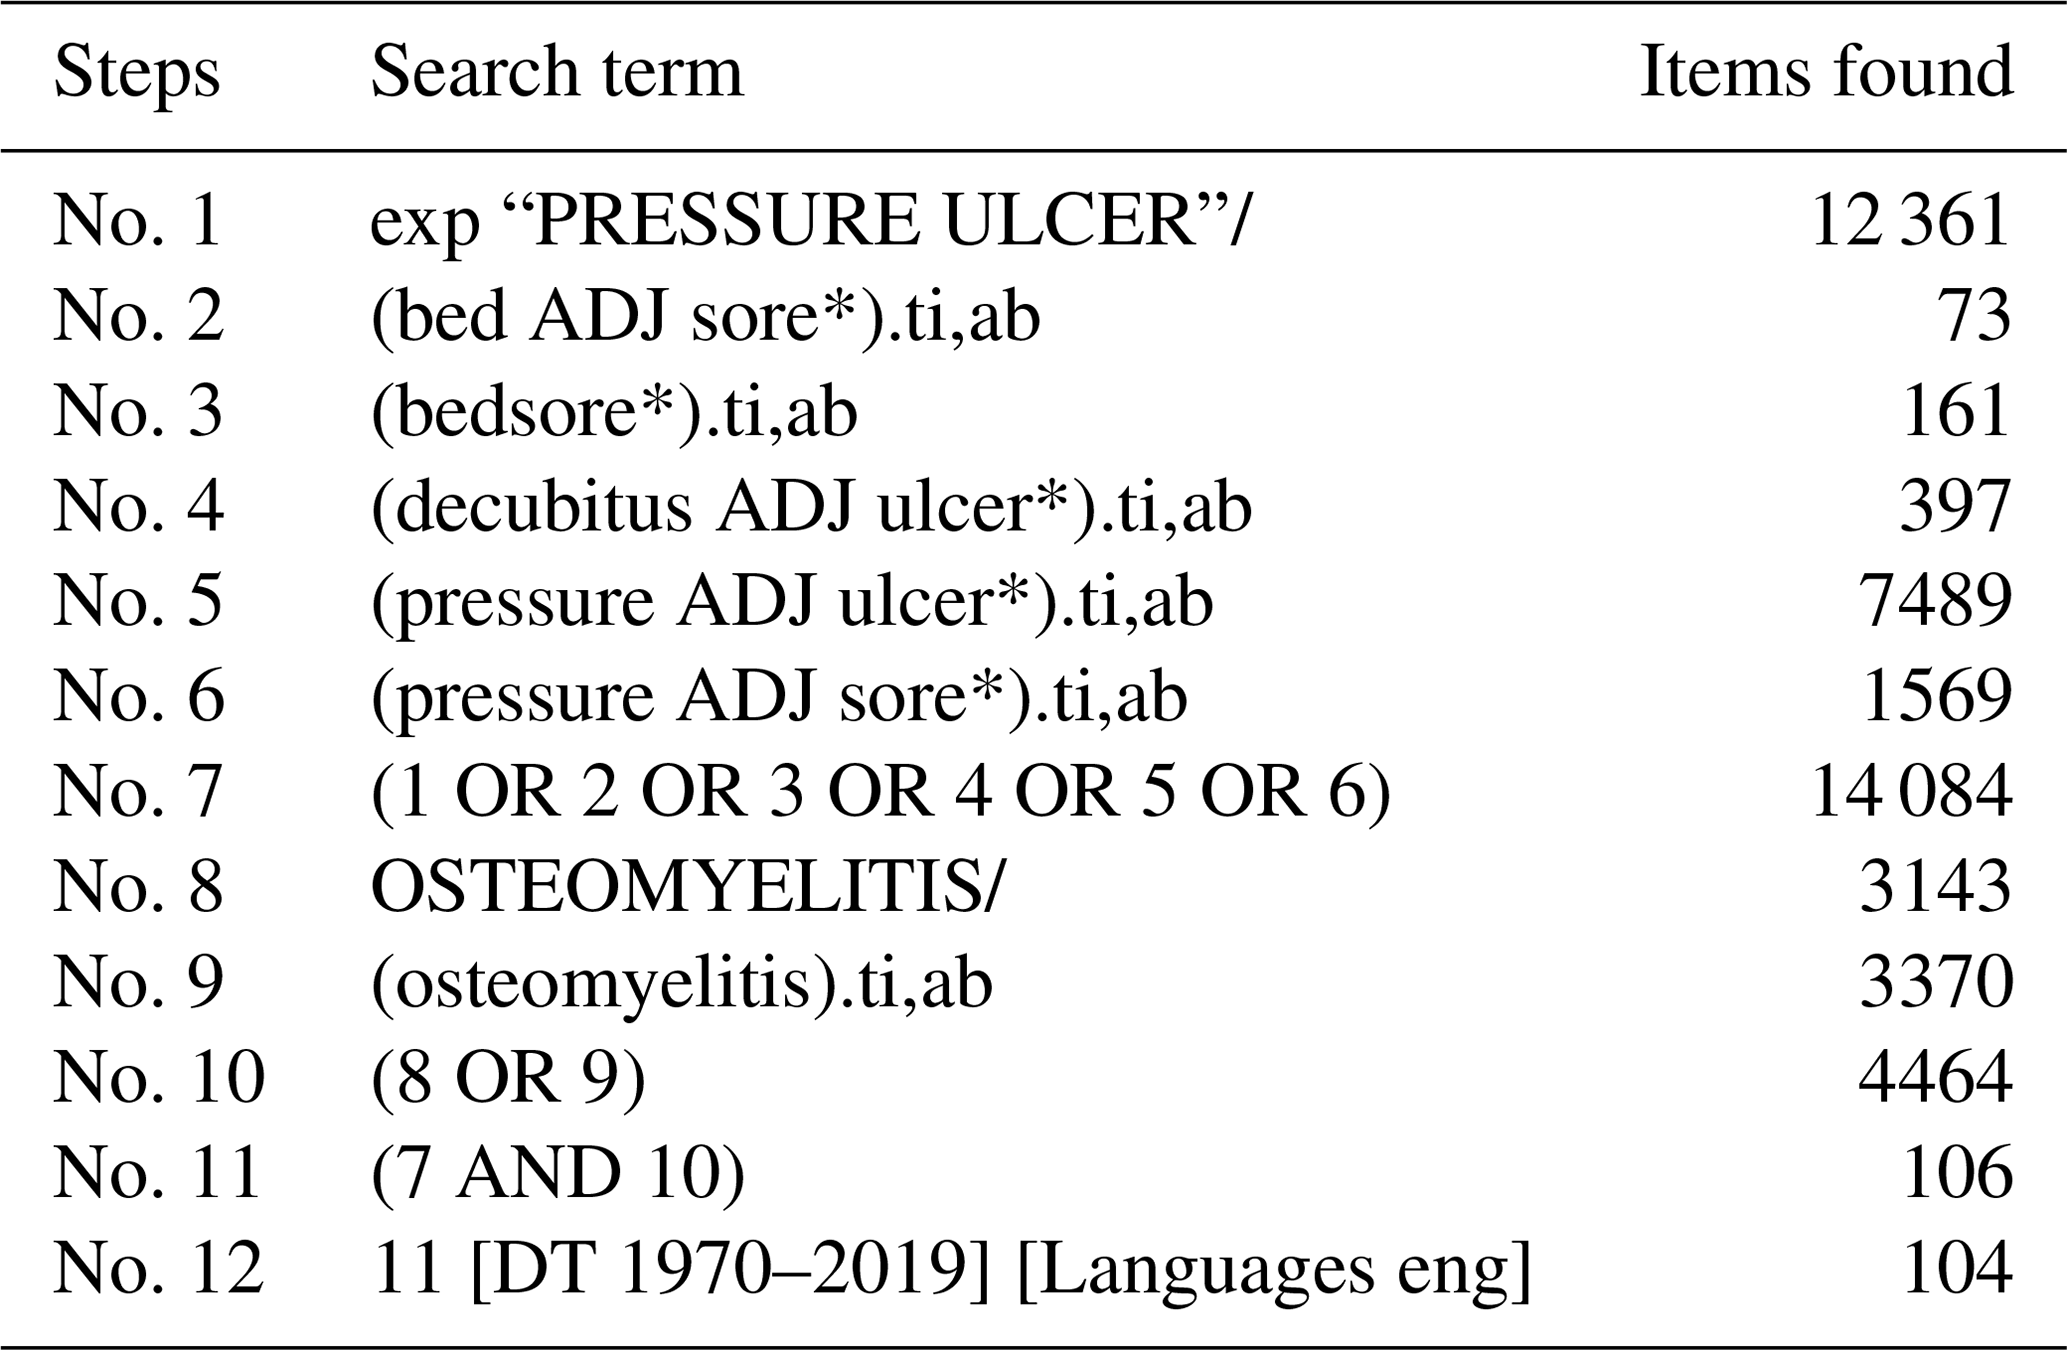The width and height of the screenshot is (2067, 1350).
Task: Select the (1 OR 2 OR 3 OR 4 OR 5 OR 6) row
Action: (880, 792)
